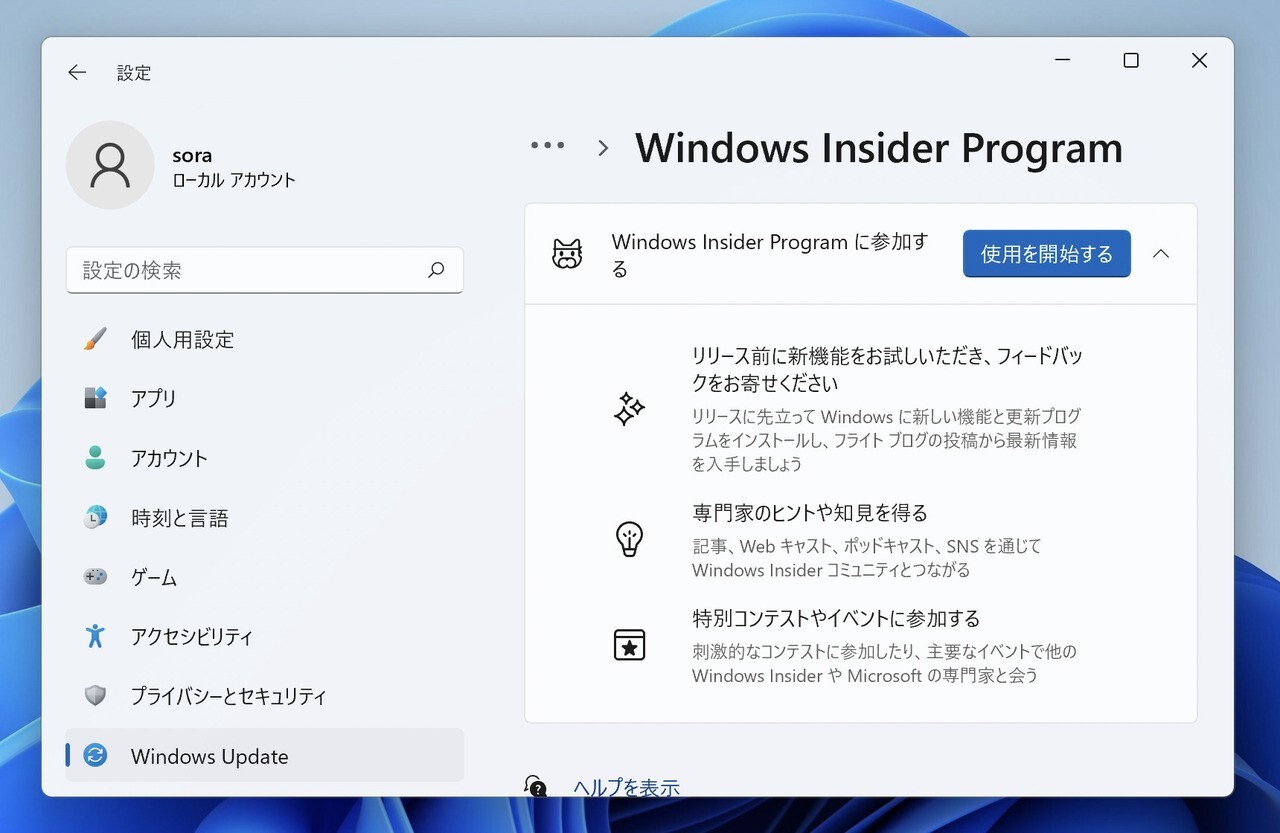Screen dimensions: 1280x833
Task: Select Windows Update in the sidebar
Action: pos(265,756)
